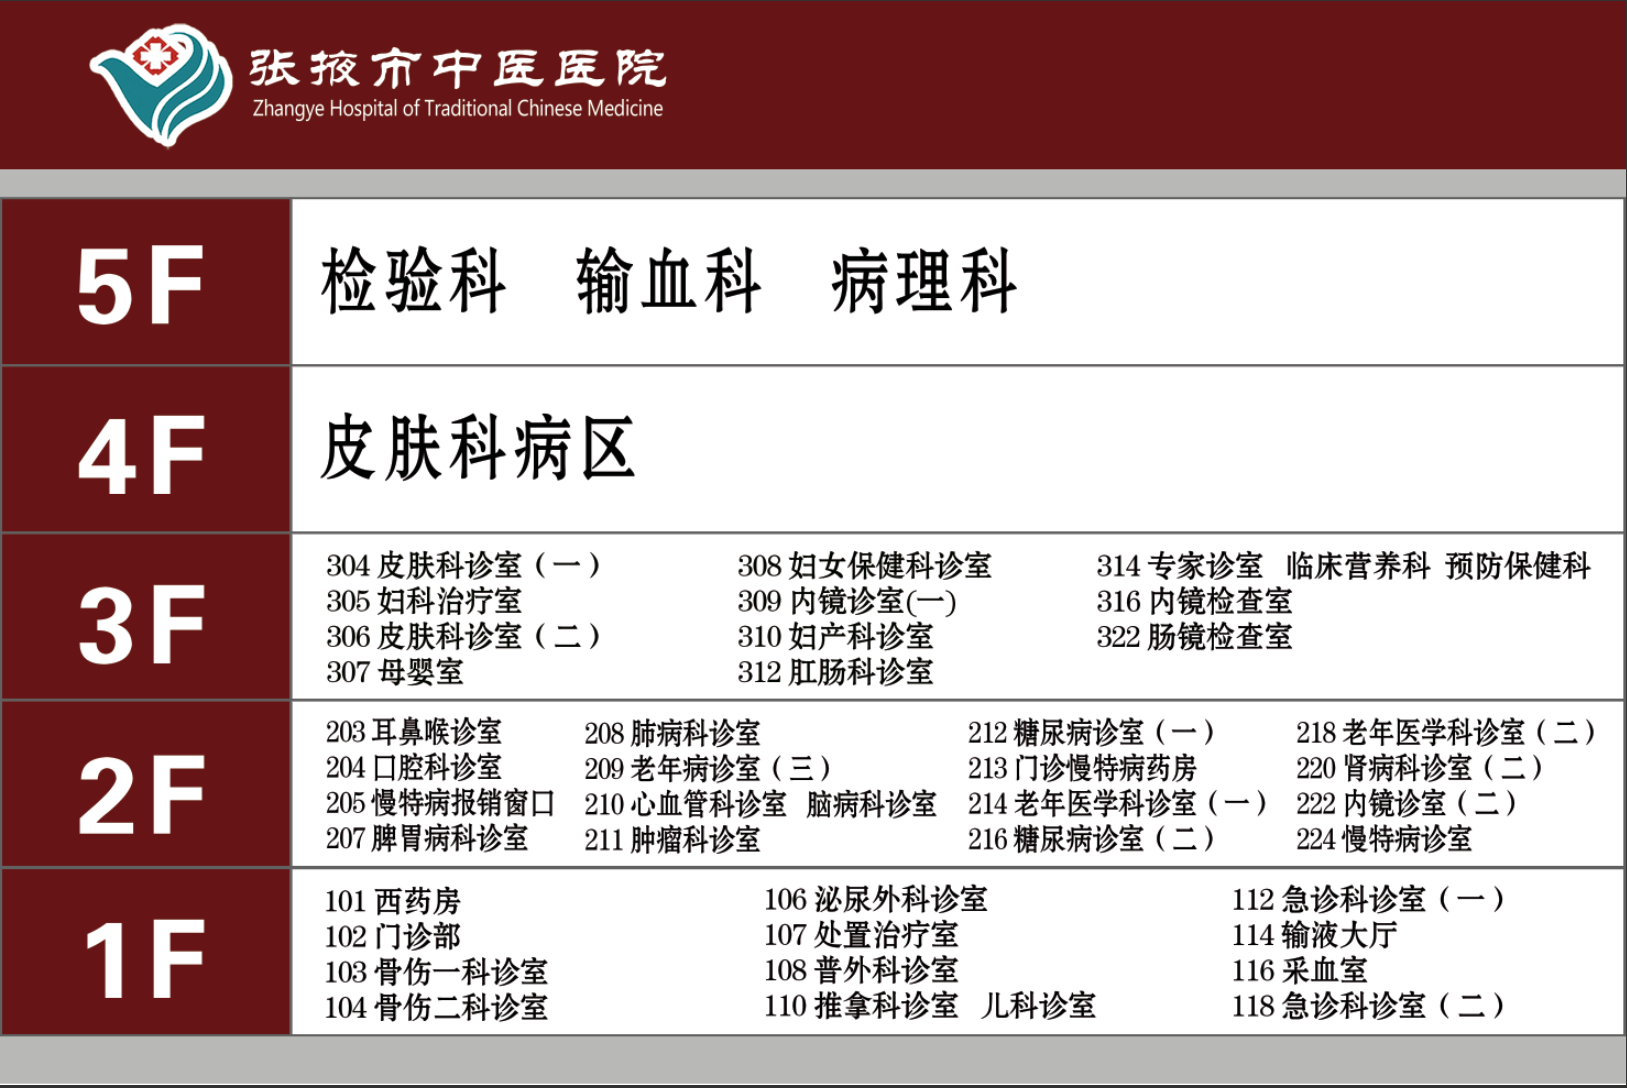Click 322 肠镜检查室
The width and height of the screenshot is (1627, 1088).
point(1194,636)
